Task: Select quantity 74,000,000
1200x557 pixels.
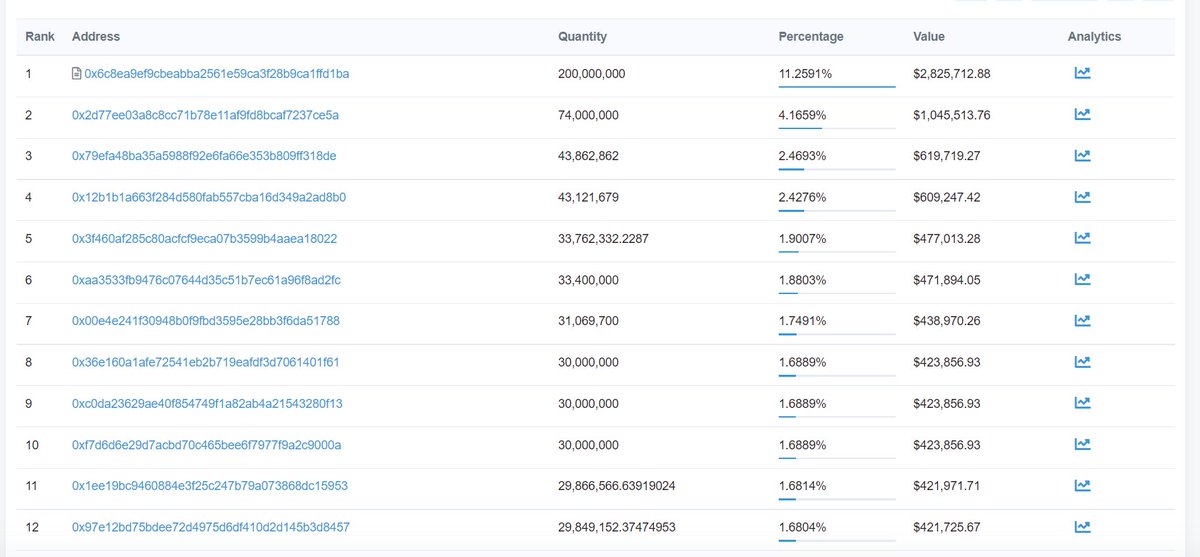Action: tap(588, 115)
